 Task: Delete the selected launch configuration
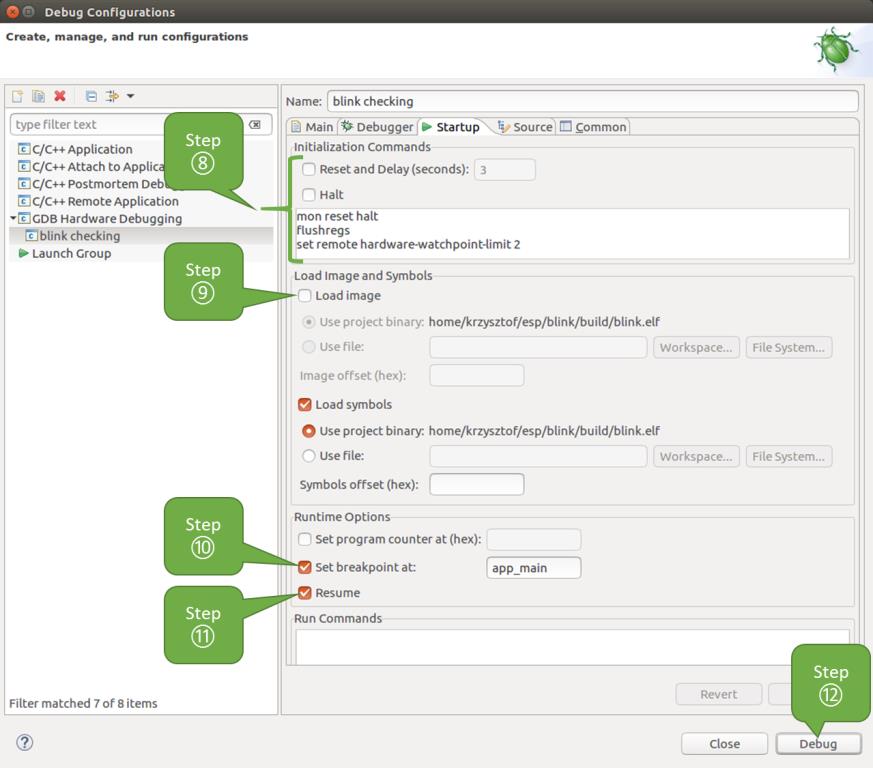coord(58,96)
